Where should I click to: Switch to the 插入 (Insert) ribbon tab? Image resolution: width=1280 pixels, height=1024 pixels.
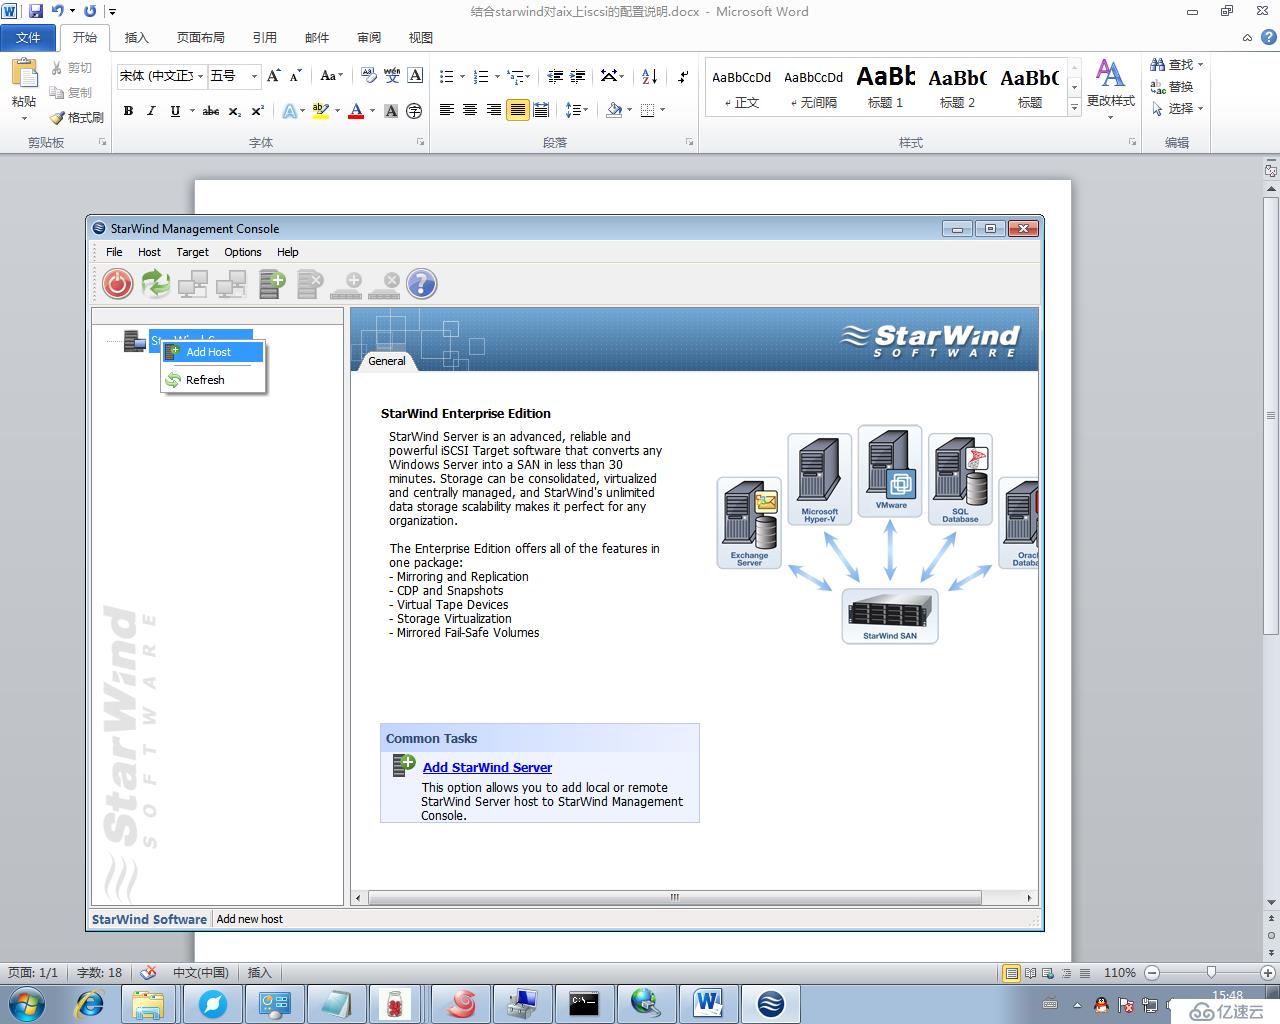(x=136, y=38)
